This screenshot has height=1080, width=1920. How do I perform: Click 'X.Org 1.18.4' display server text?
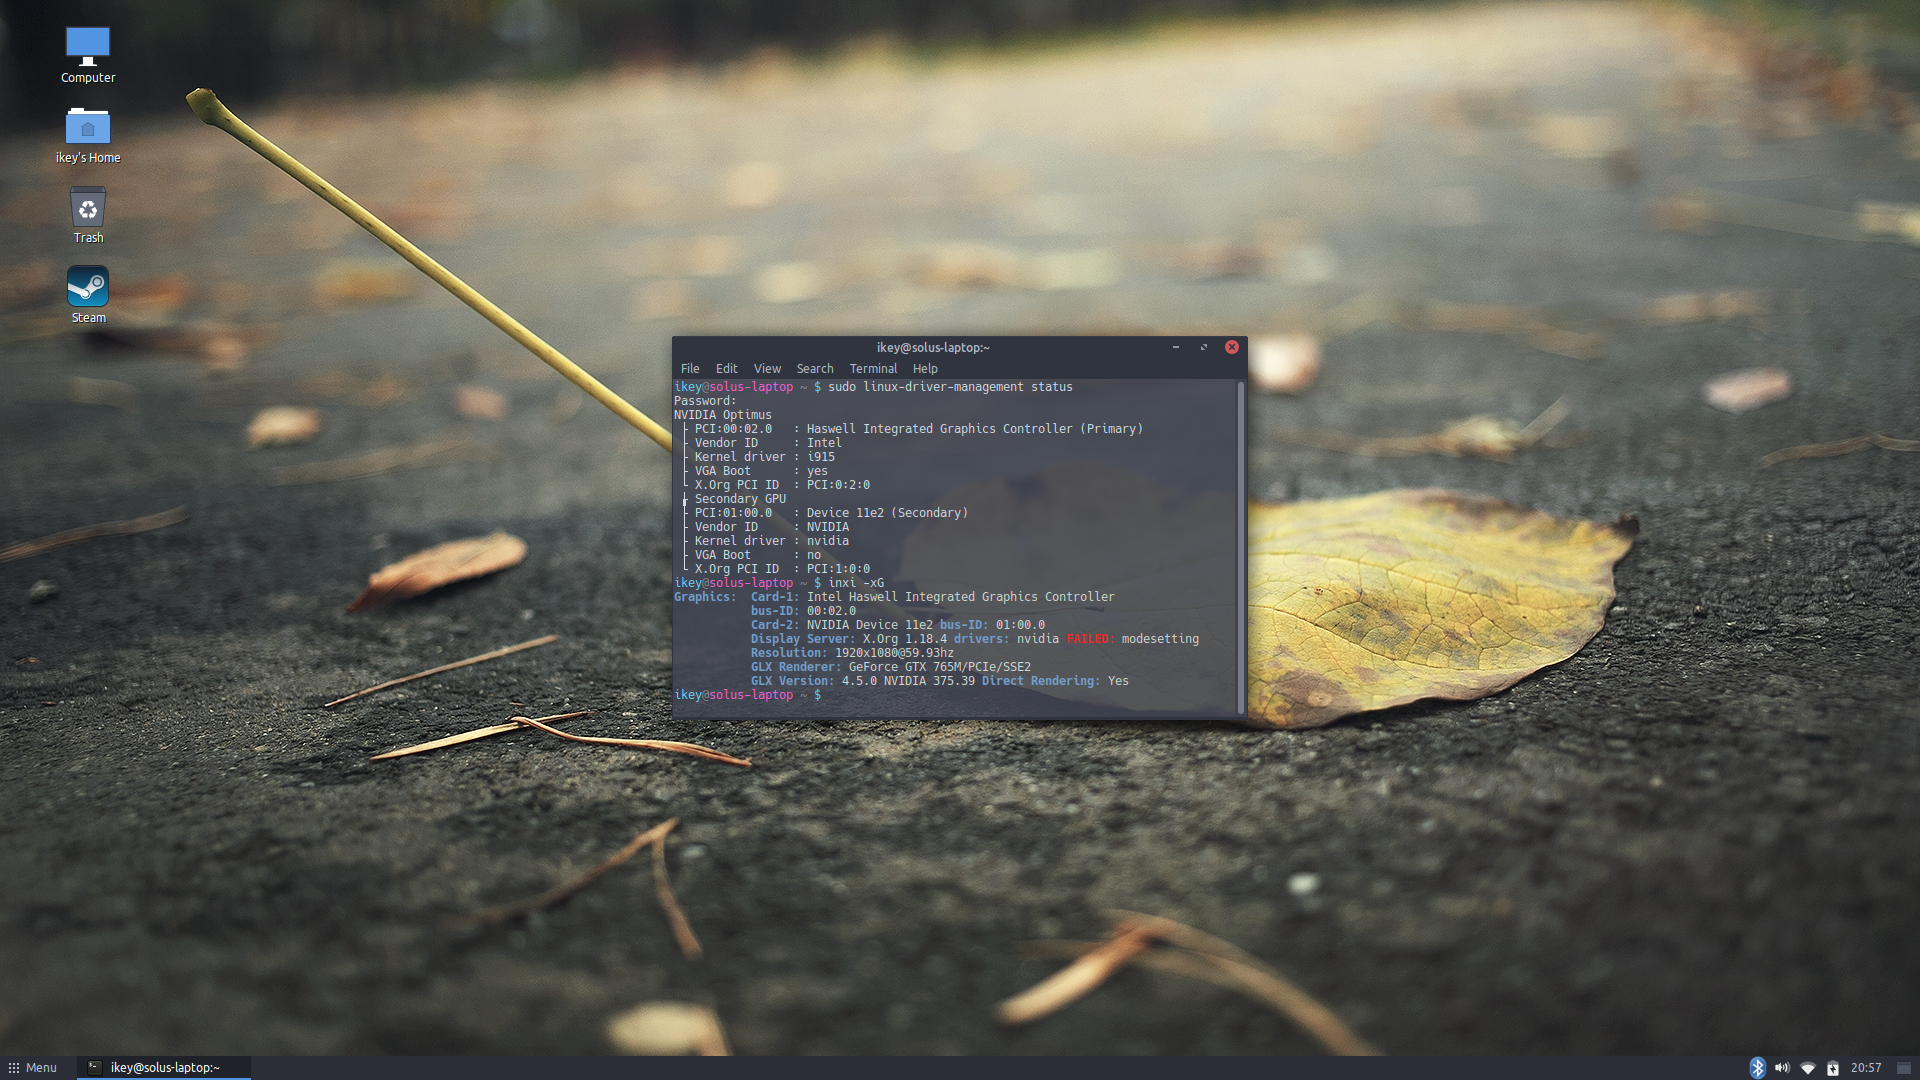click(905, 639)
